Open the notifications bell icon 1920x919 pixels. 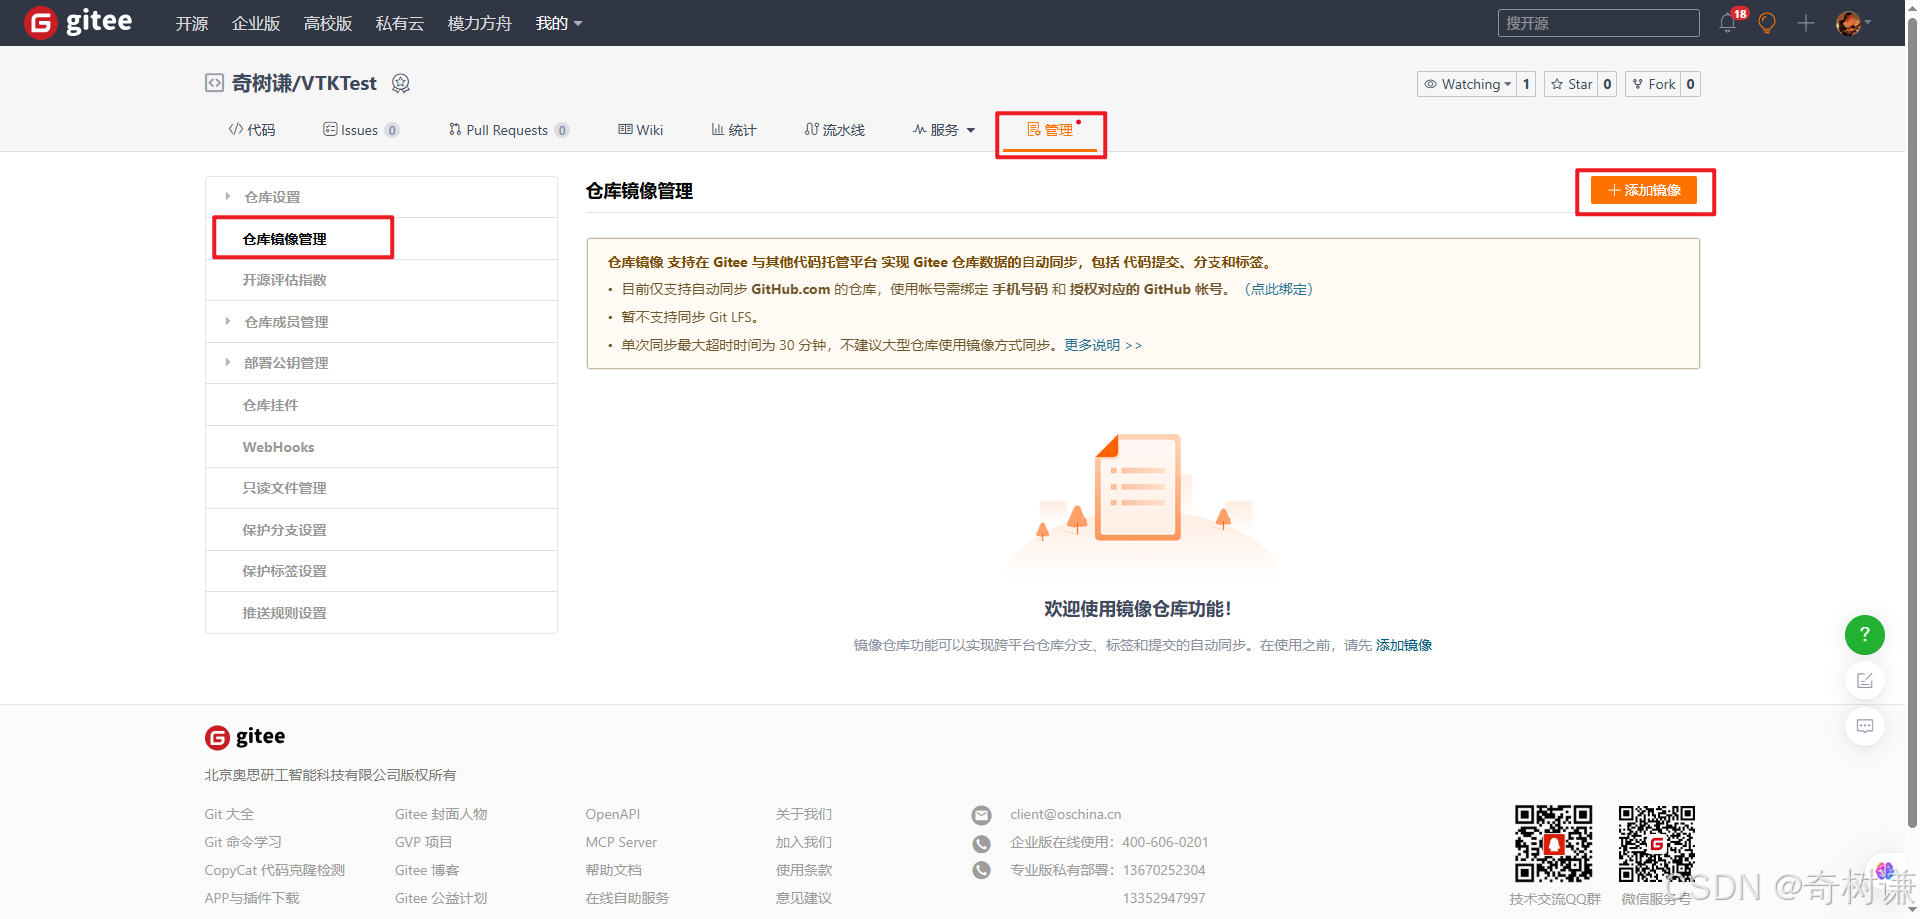point(1727,23)
